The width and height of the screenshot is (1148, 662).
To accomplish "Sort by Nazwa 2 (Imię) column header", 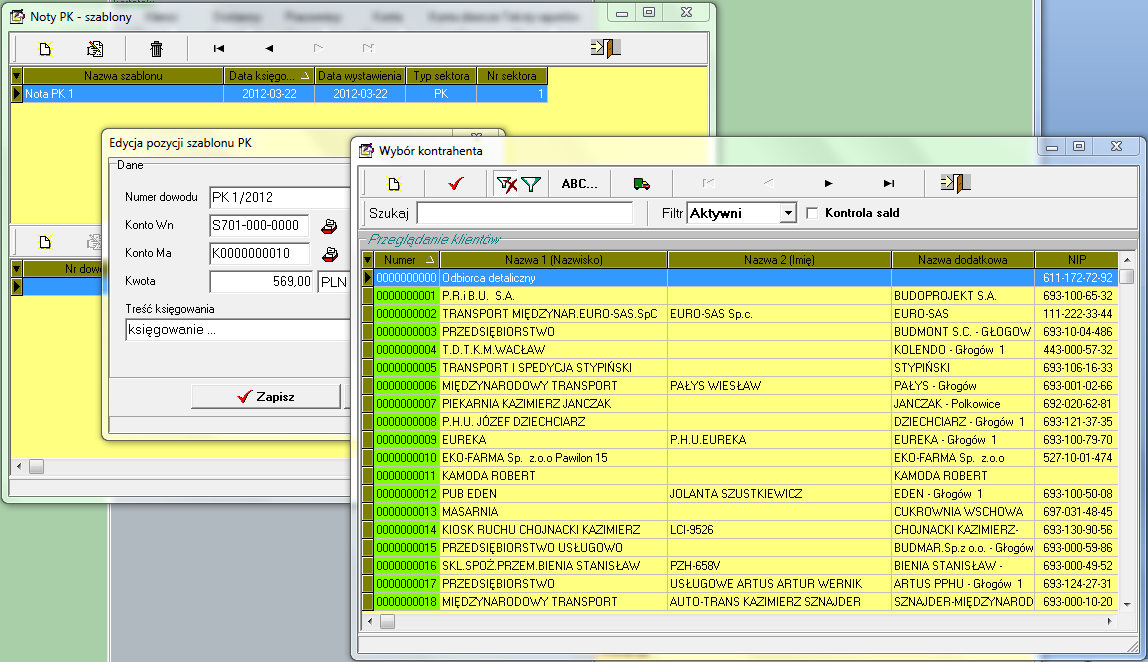I will pyautogui.click(x=779, y=260).
